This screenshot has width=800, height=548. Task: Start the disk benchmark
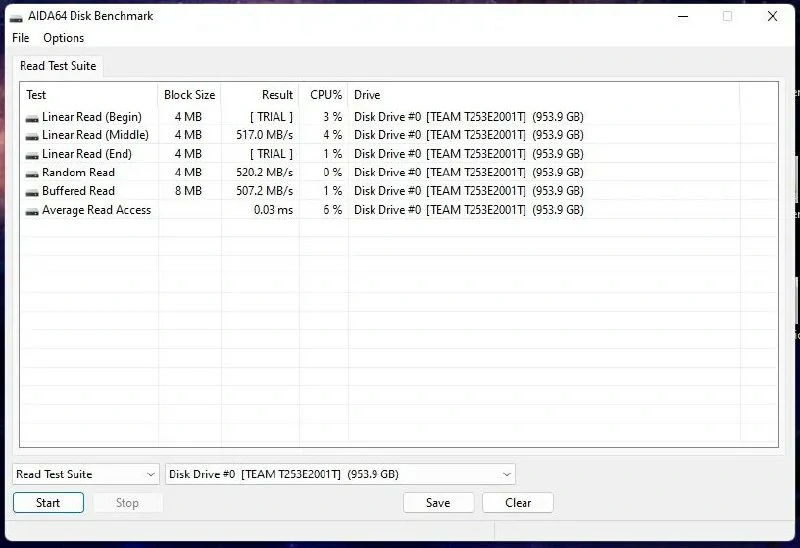point(48,503)
